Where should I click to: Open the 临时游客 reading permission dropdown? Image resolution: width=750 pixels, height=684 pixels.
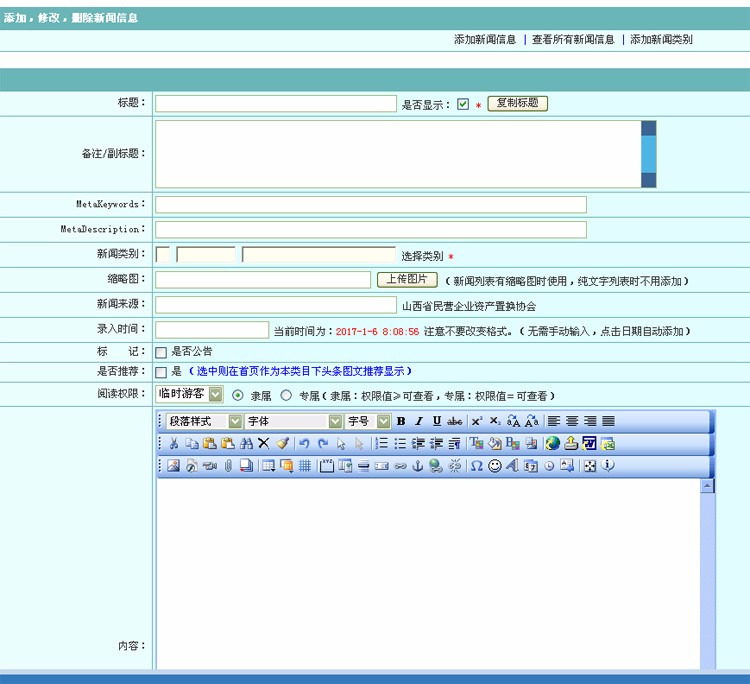(x=189, y=394)
